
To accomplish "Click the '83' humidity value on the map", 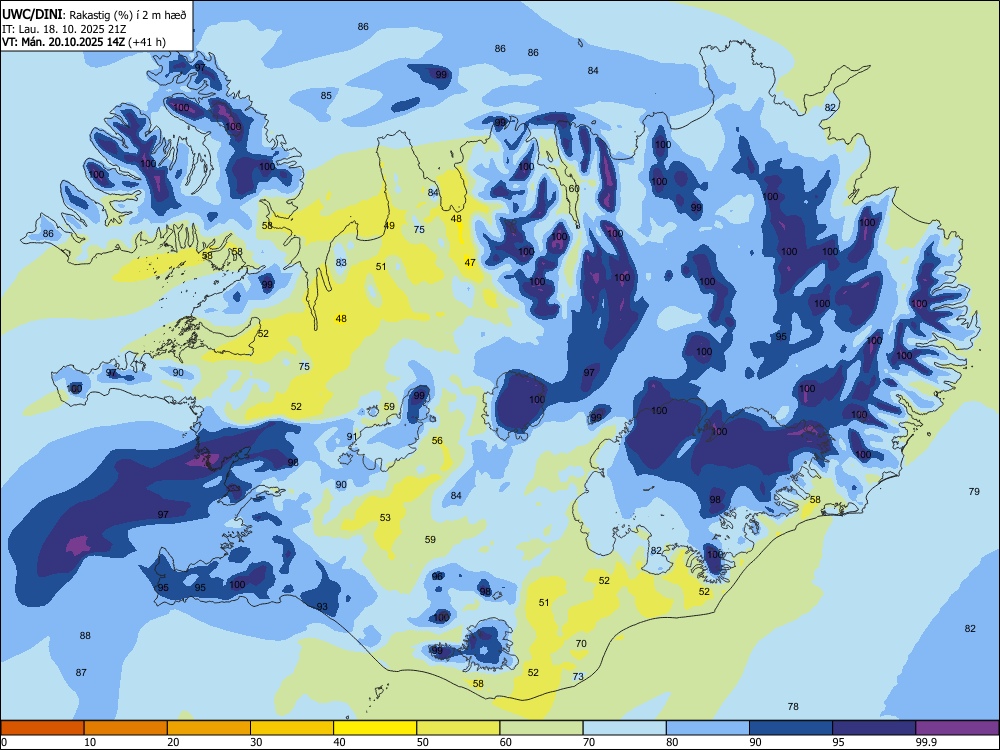I will click(x=341, y=262).
